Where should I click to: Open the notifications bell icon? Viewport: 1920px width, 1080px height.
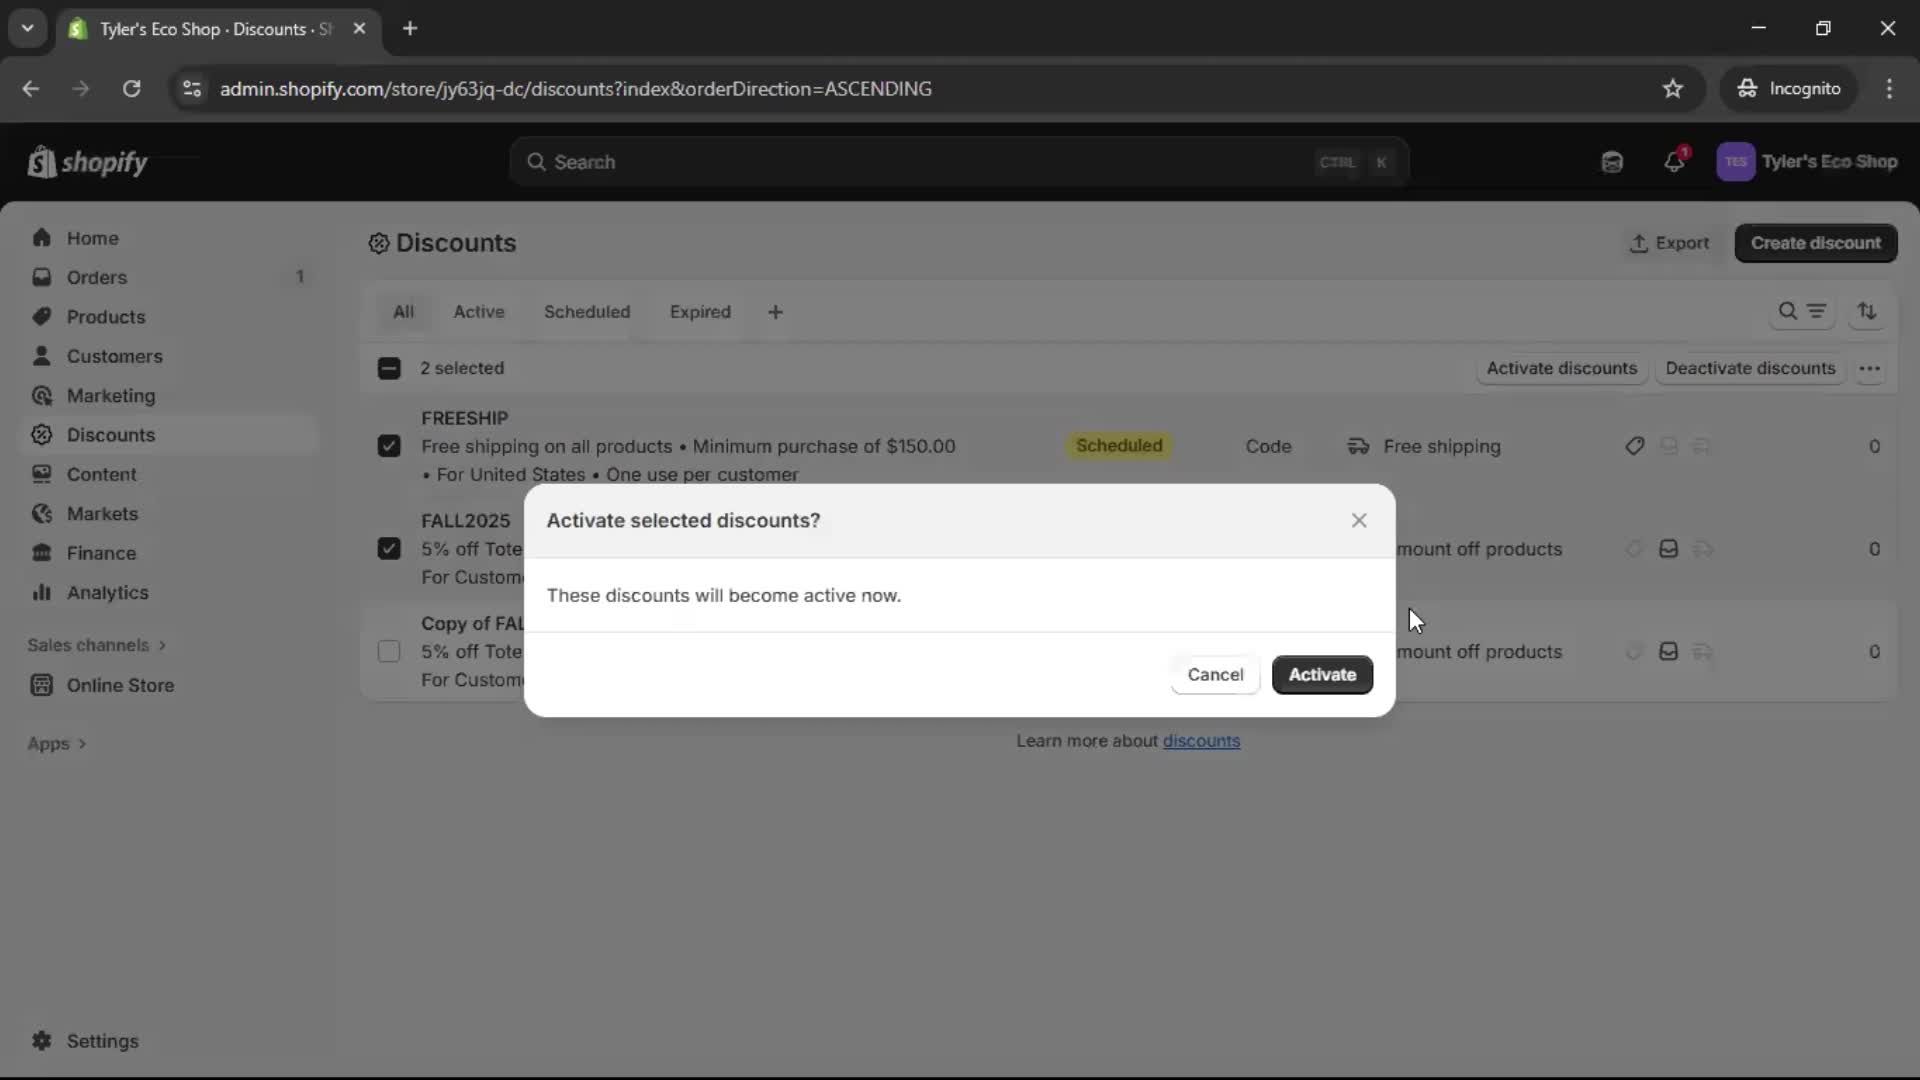click(x=1675, y=161)
